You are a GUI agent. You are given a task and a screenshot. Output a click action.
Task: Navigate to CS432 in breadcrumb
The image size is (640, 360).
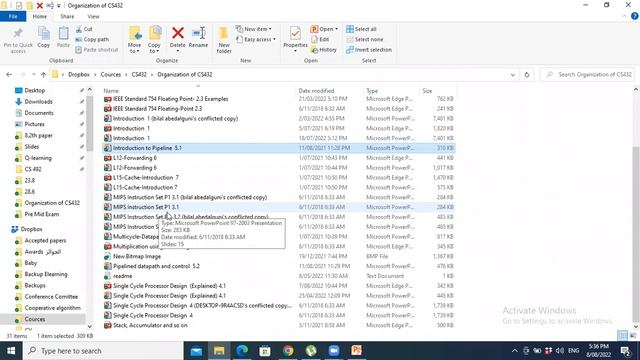click(x=139, y=75)
